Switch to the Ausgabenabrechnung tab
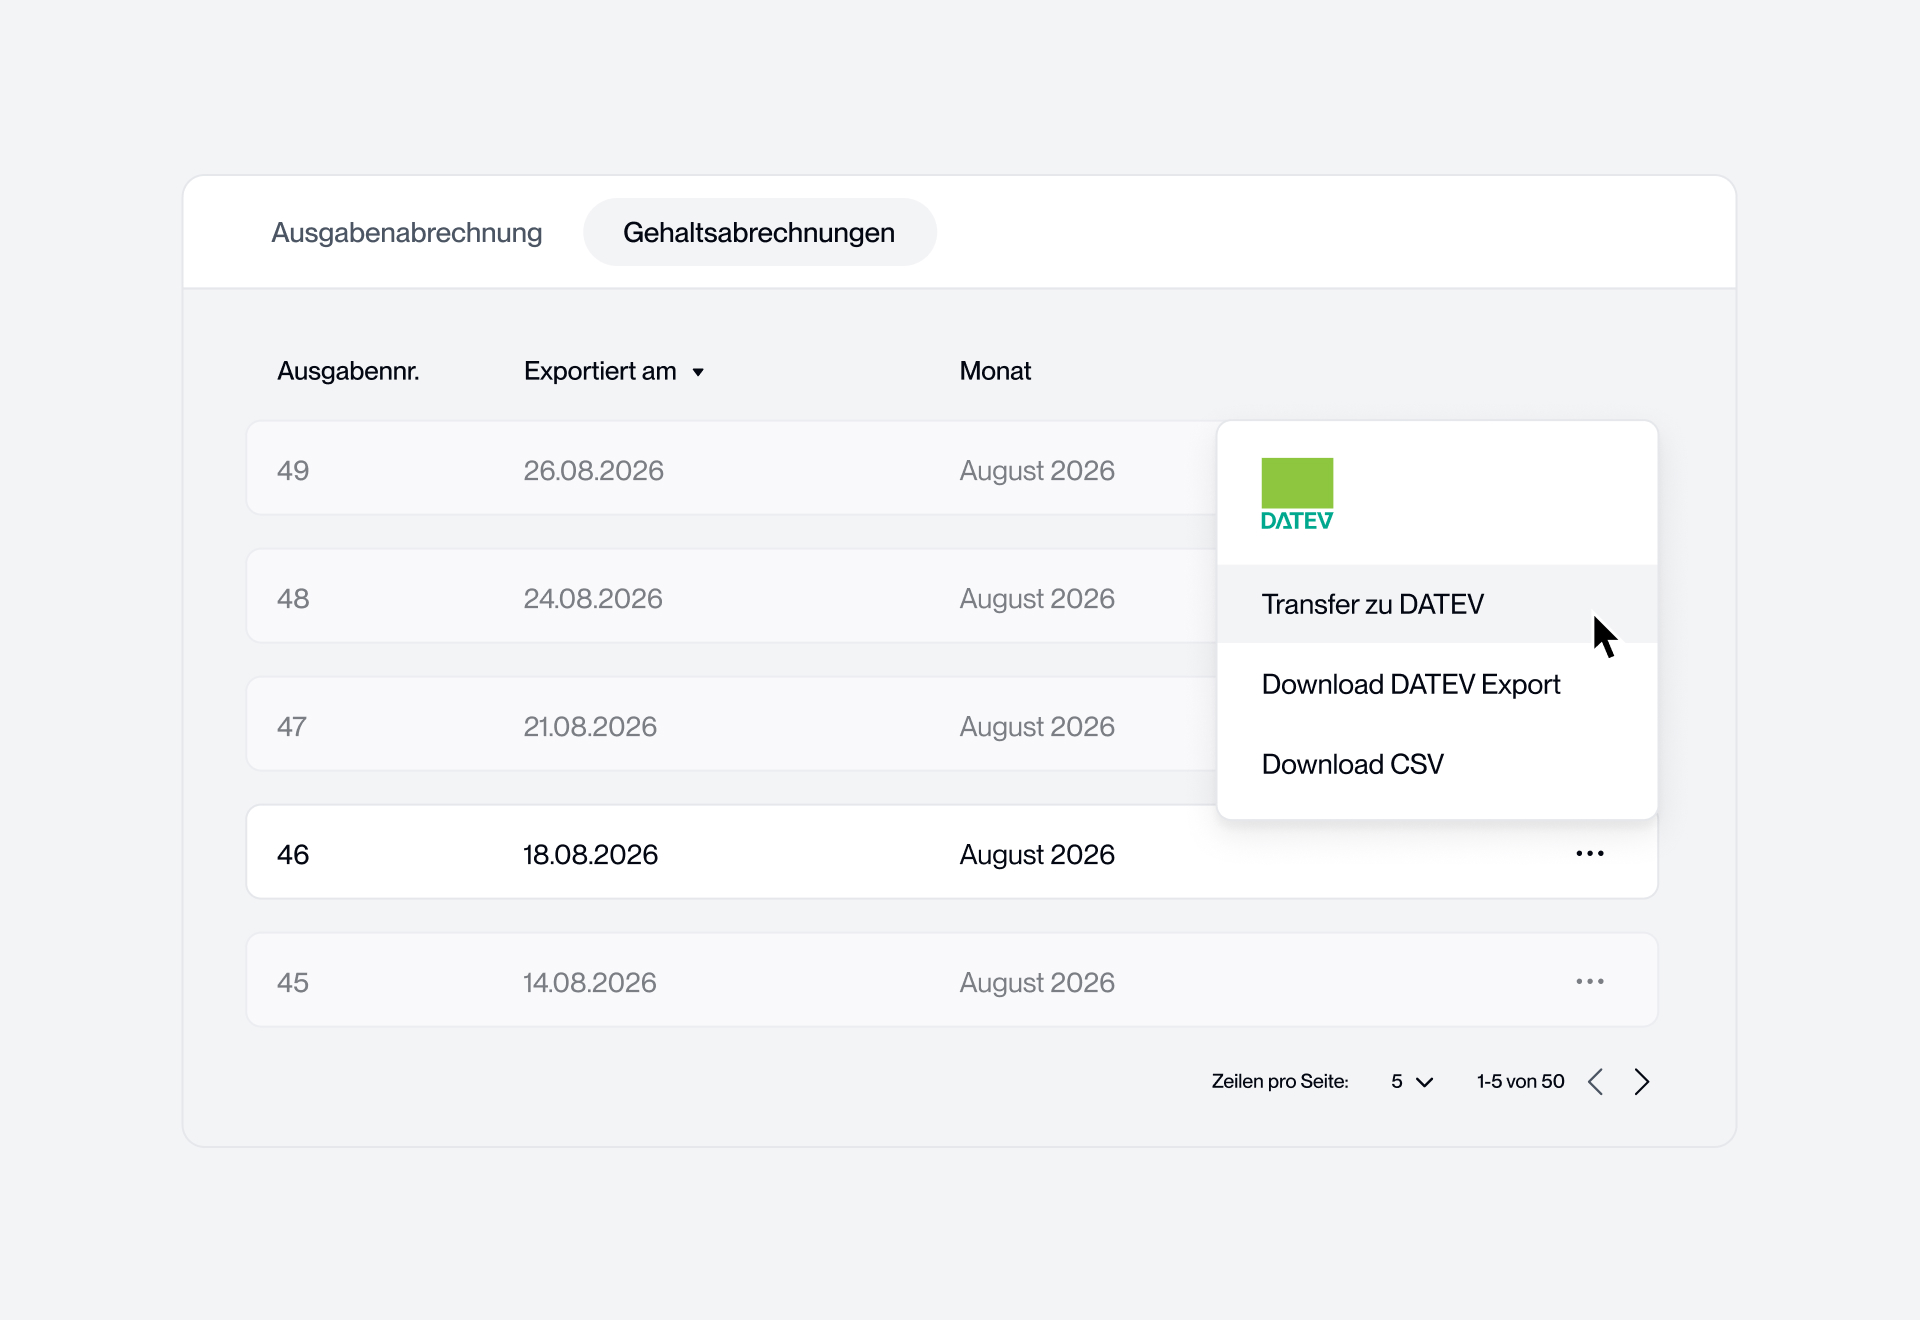Image resolution: width=1920 pixels, height=1320 pixels. 406,232
